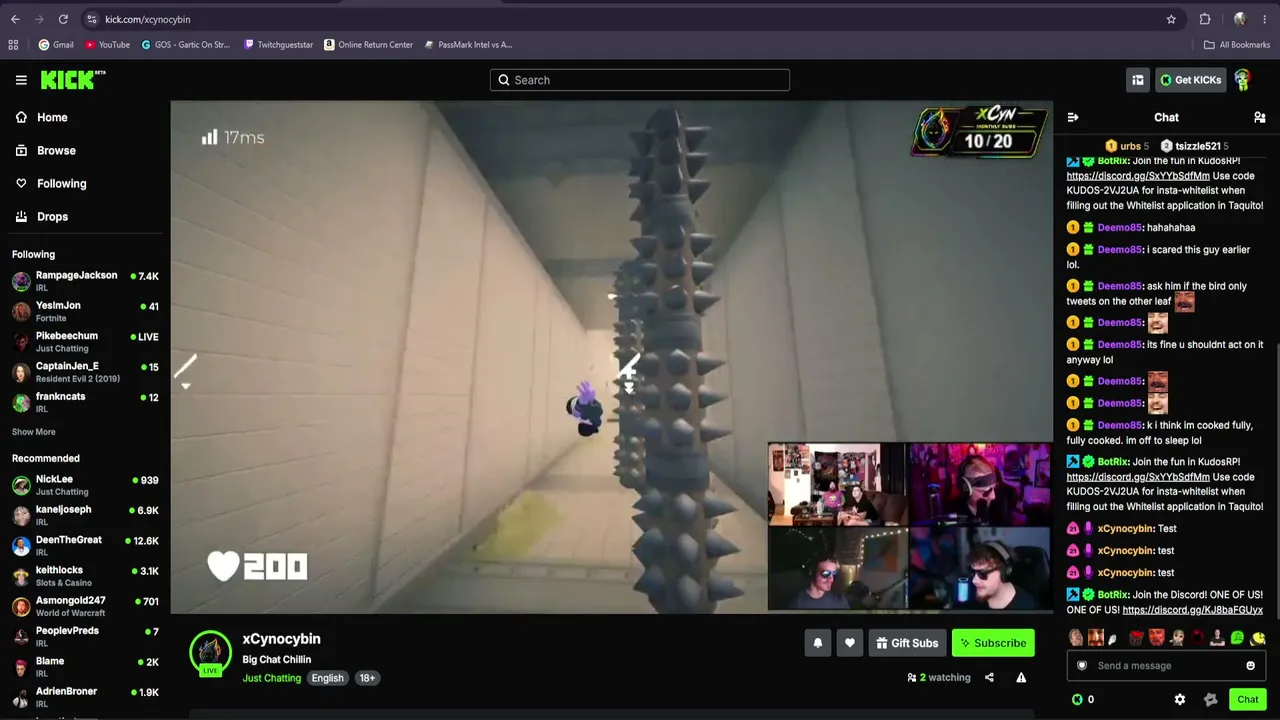Open the browser extensions menu
The width and height of the screenshot is (1280, 720).
pos(1205,19)
